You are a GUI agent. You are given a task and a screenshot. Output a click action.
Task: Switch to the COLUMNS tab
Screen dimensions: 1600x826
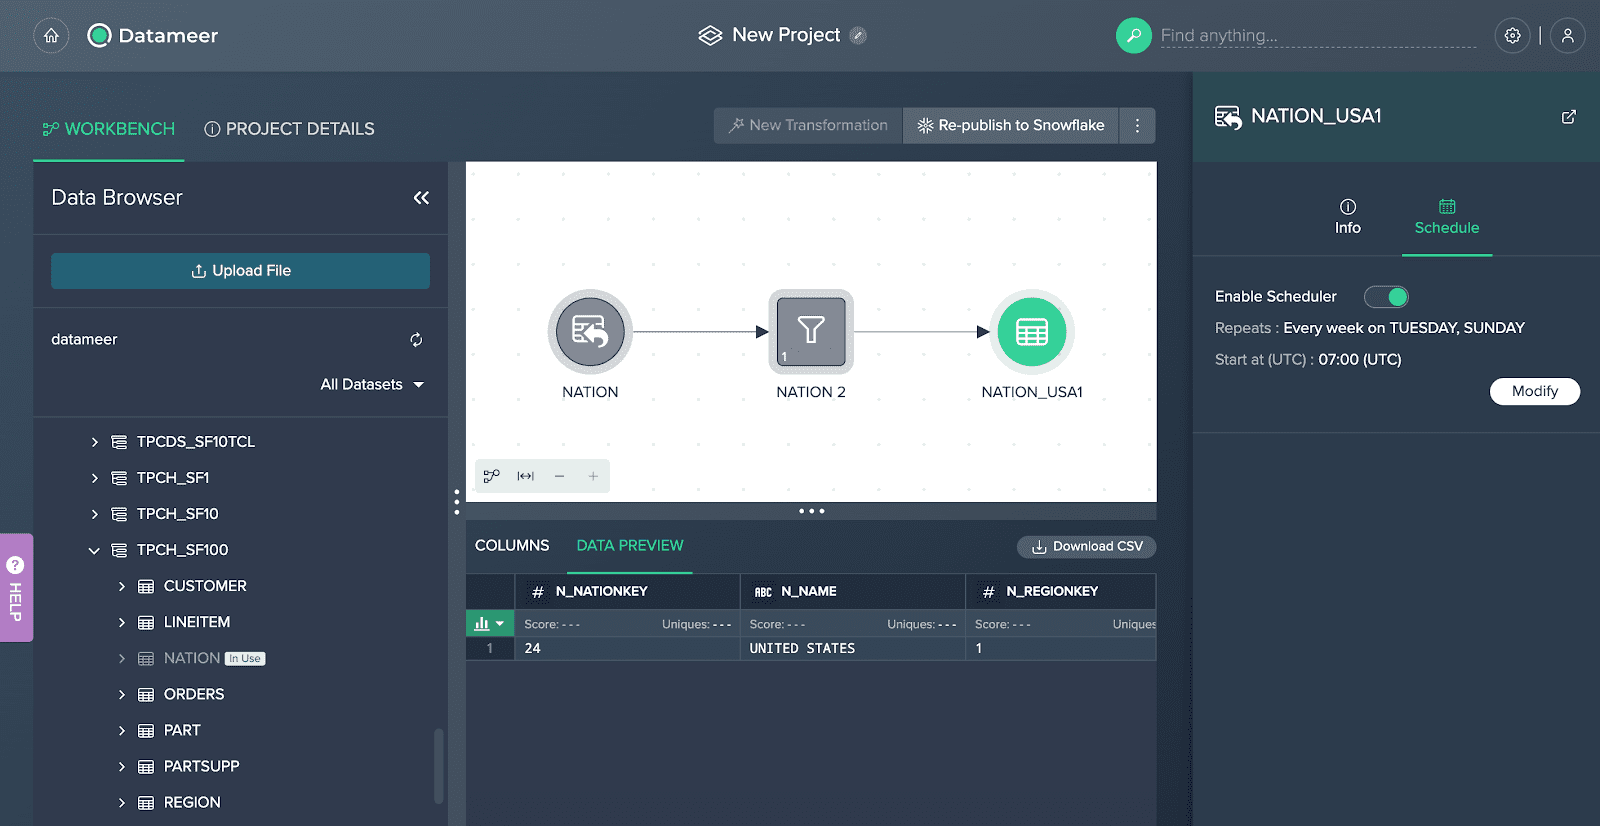512,546
